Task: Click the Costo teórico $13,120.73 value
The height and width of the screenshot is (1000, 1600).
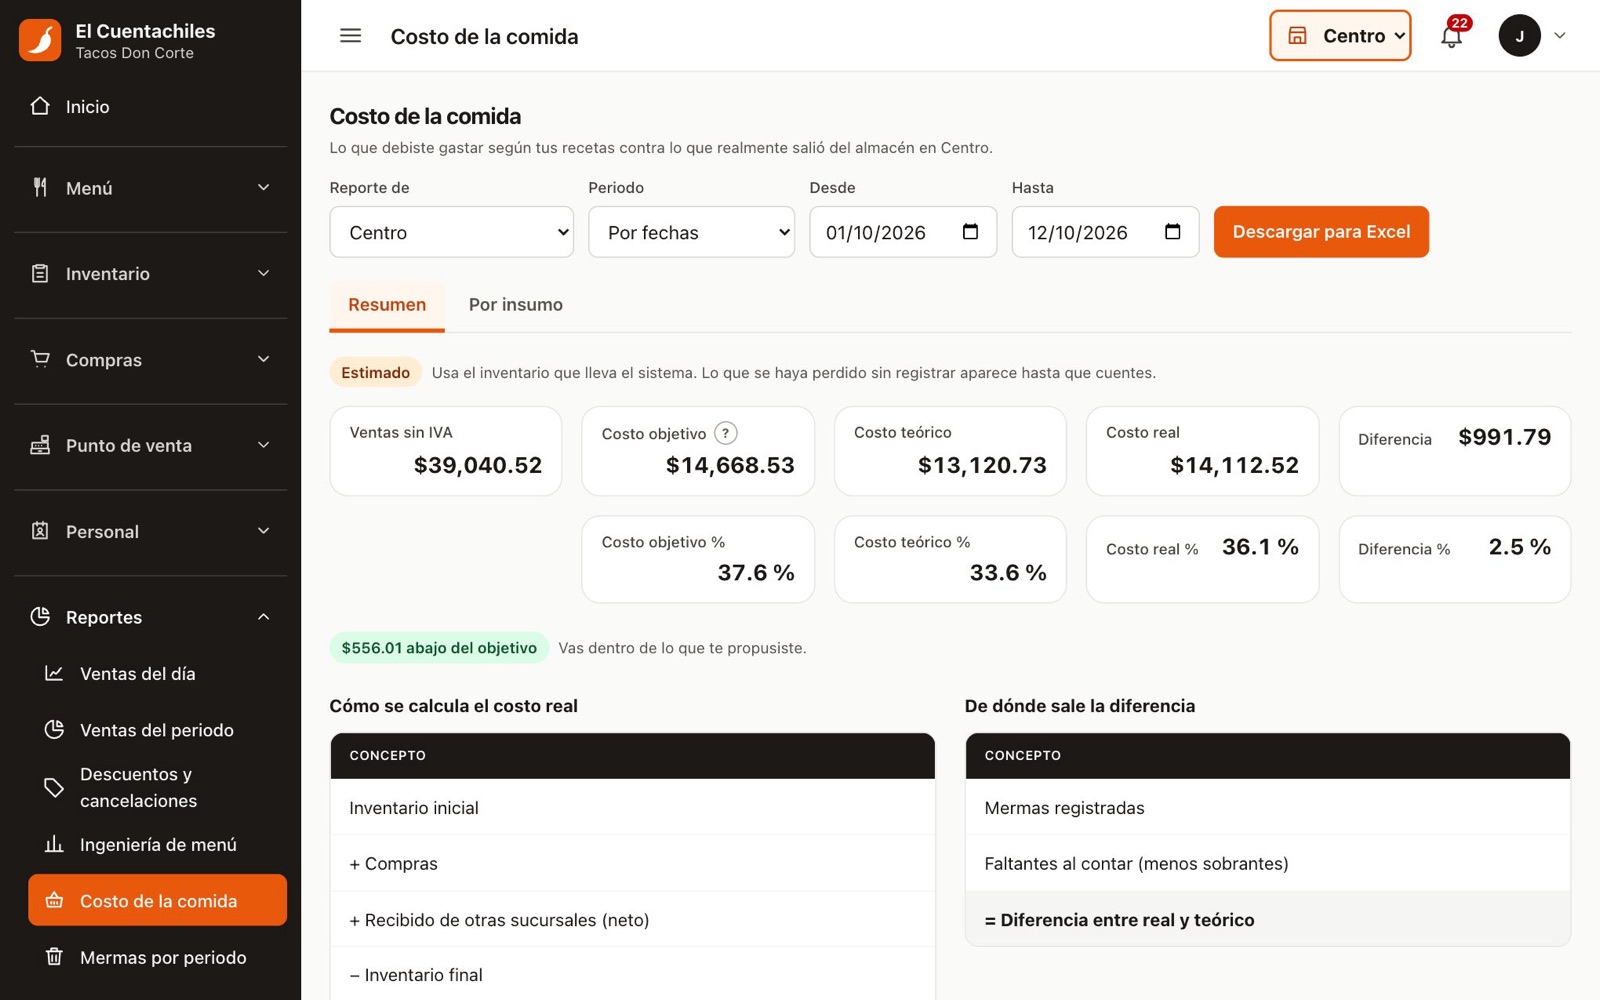Action: (982, 465)
